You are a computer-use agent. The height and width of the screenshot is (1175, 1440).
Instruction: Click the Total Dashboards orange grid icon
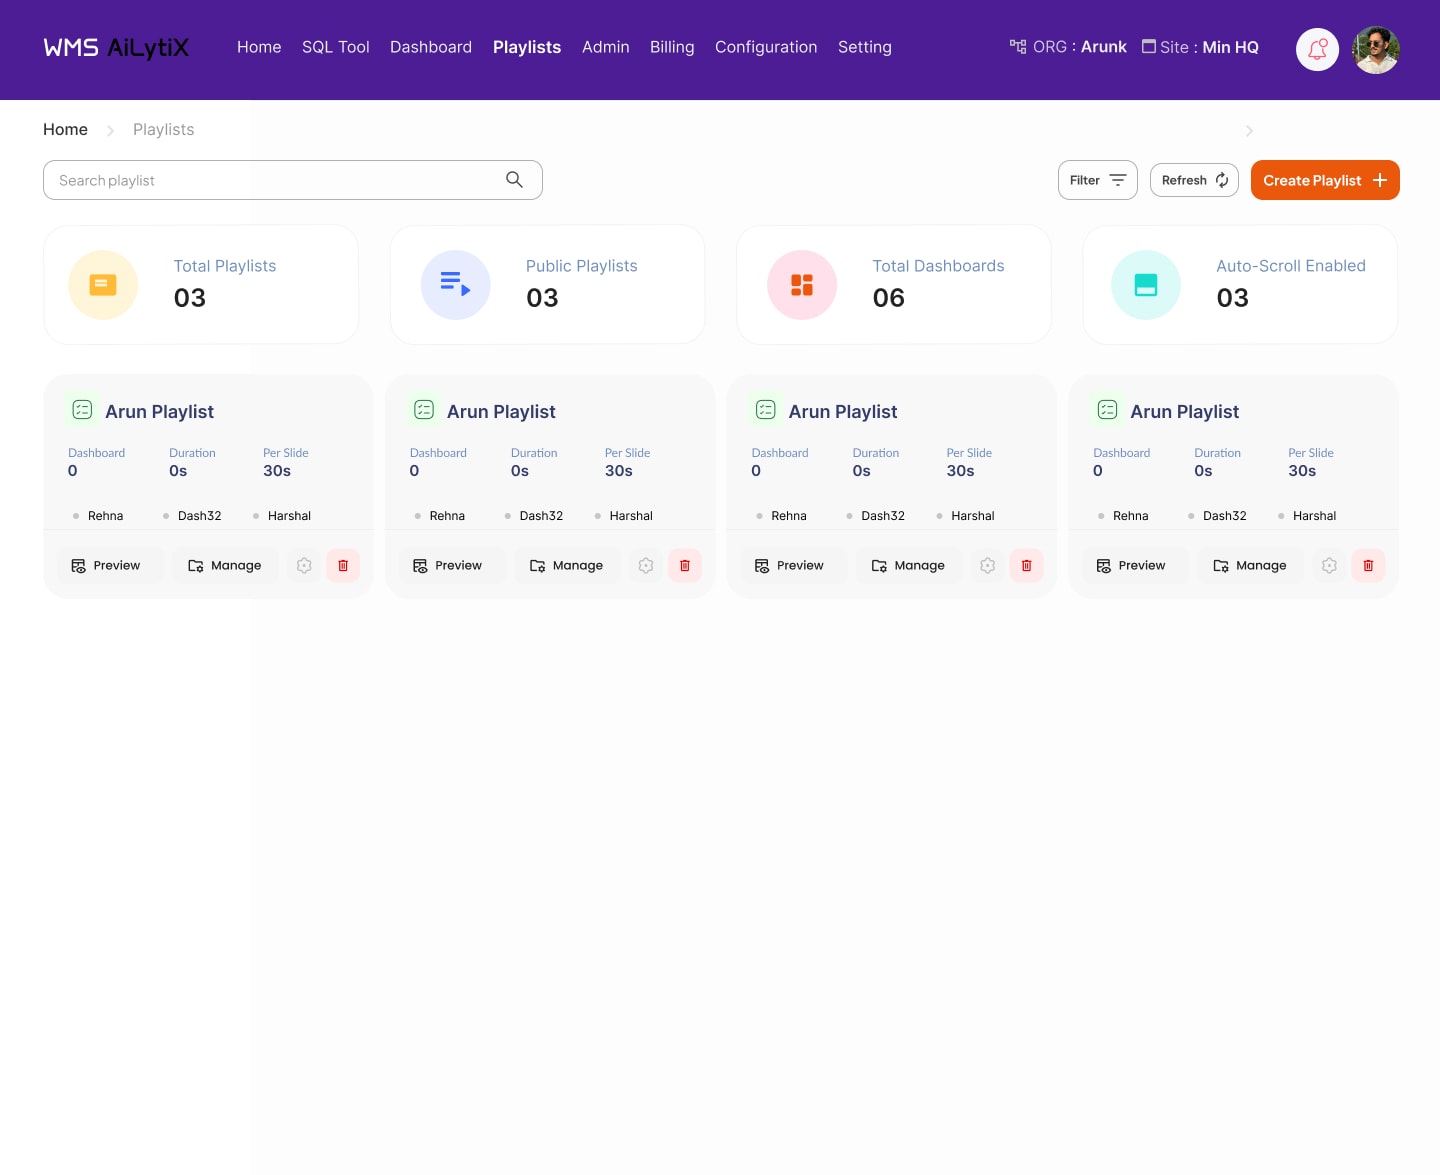[801, 285]
